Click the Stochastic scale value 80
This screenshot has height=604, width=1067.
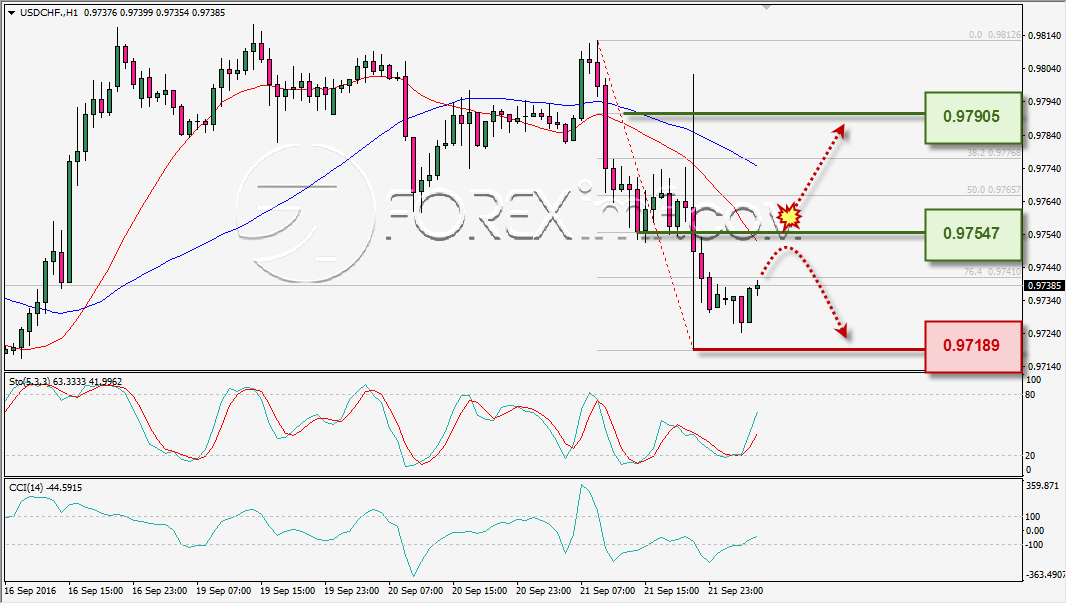(x=1030, y=395)
